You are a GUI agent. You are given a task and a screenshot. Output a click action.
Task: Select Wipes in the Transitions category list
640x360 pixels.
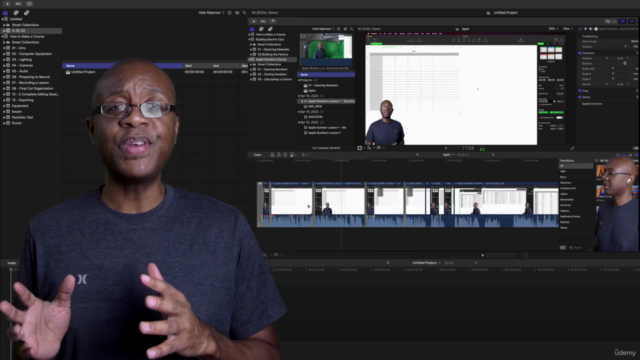(x=564, y=228)
